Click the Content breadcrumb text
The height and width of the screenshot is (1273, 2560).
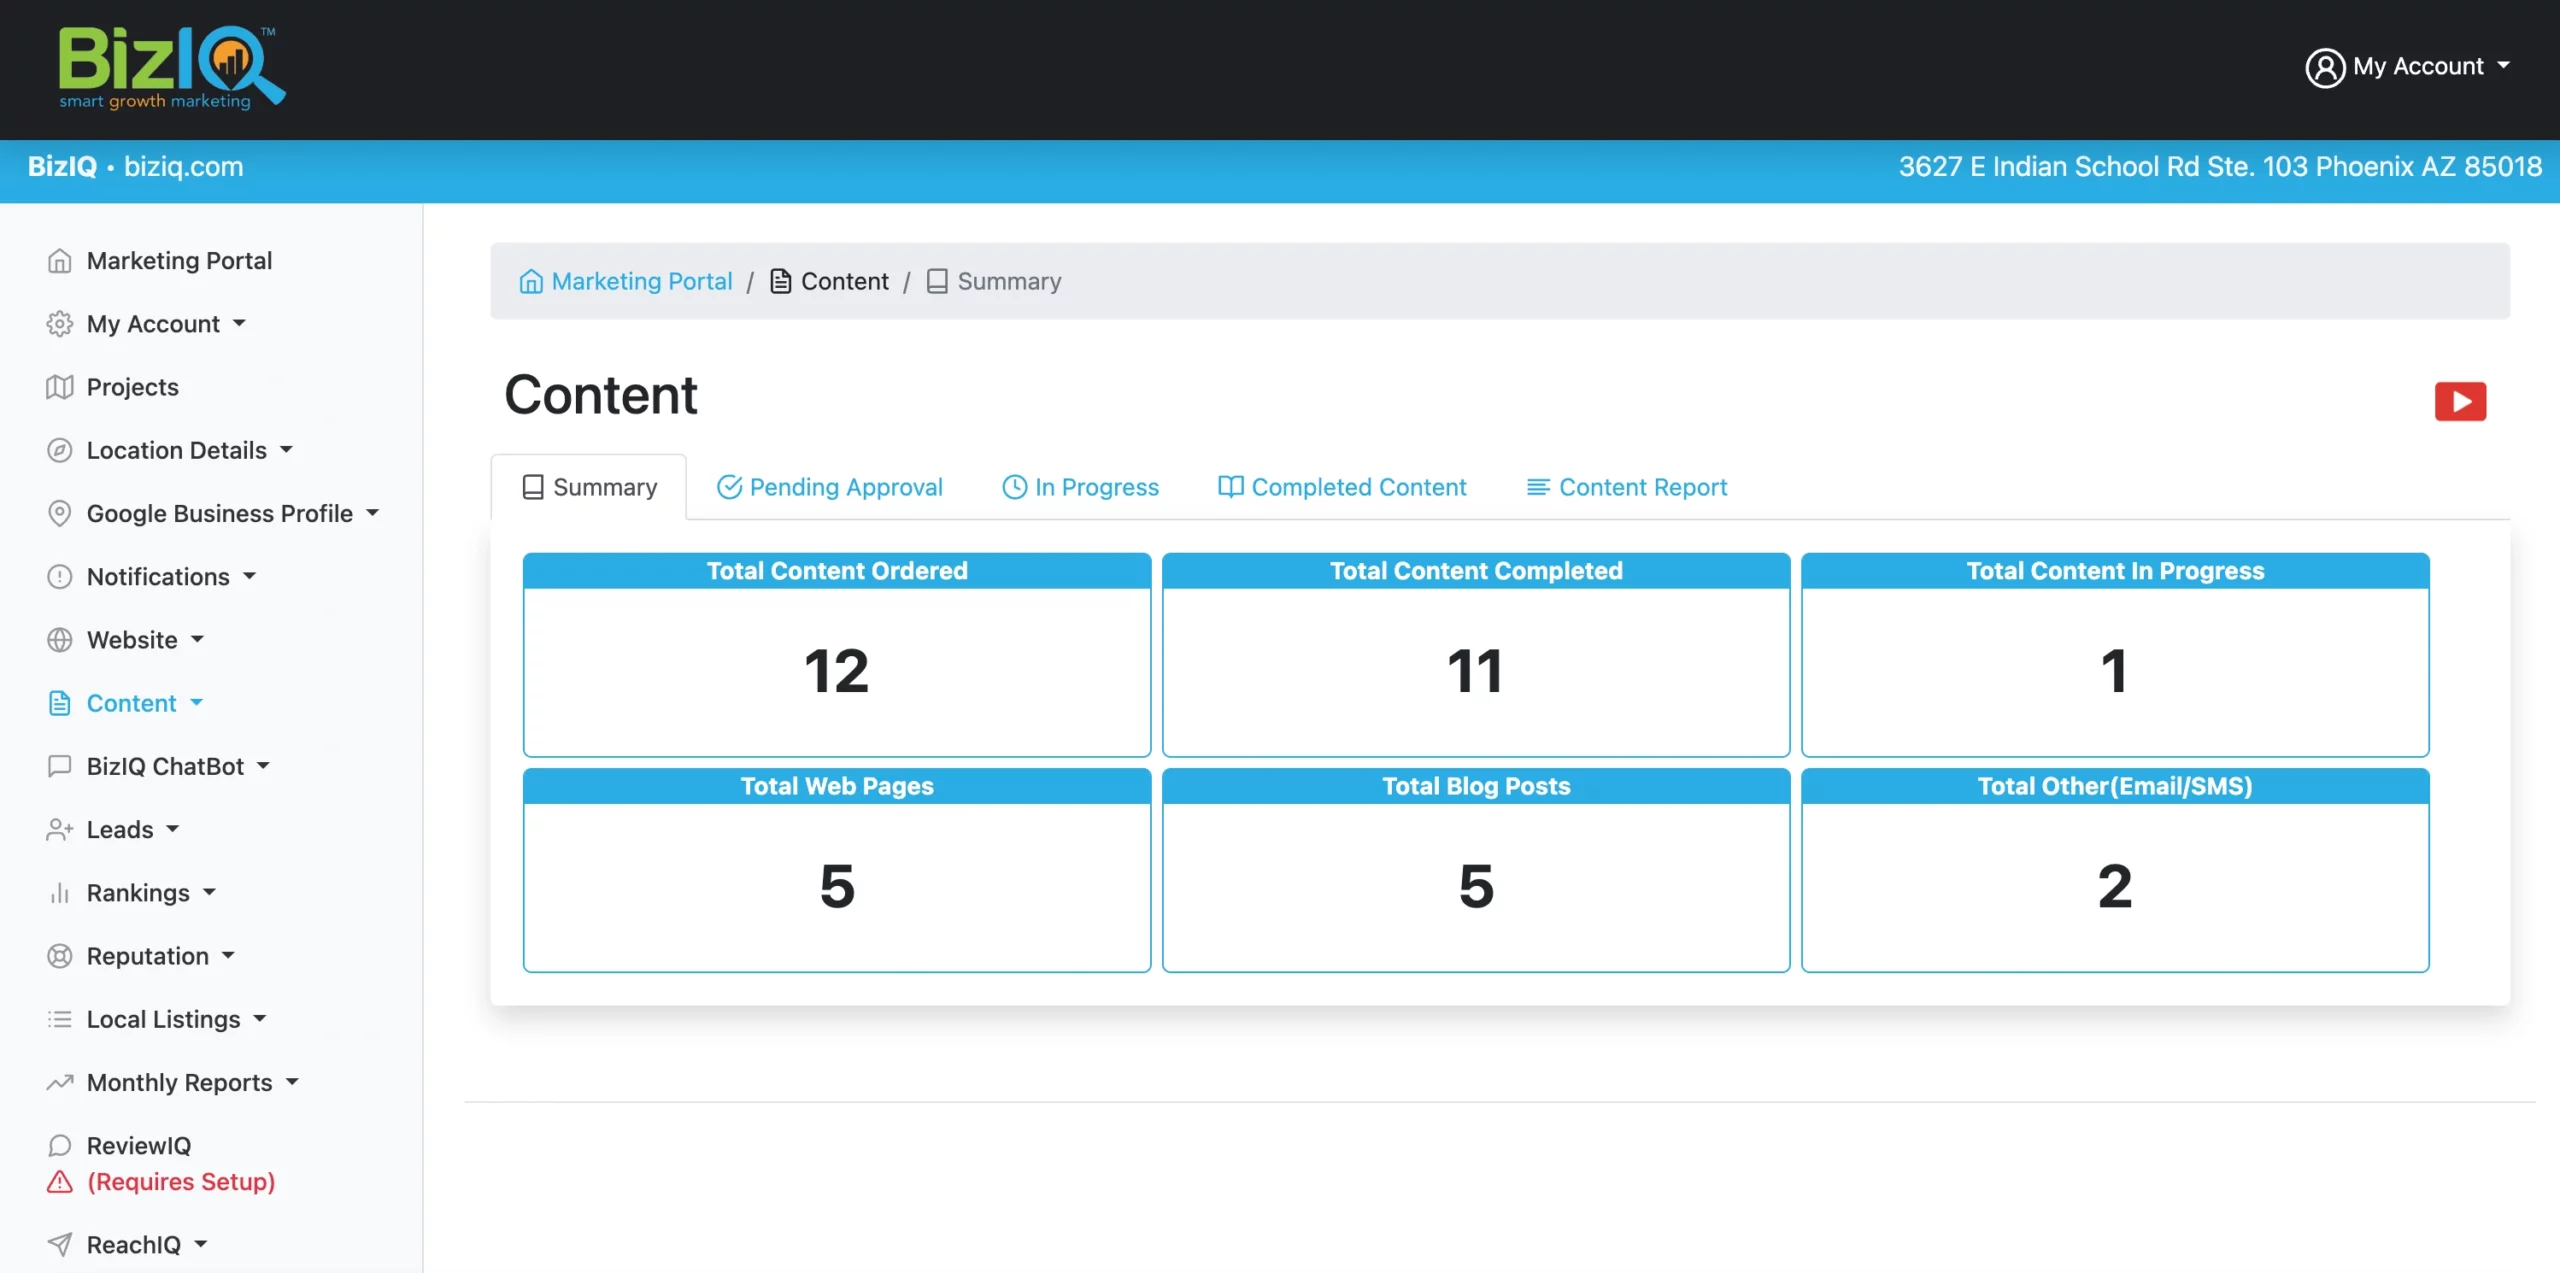click(844, 281)
